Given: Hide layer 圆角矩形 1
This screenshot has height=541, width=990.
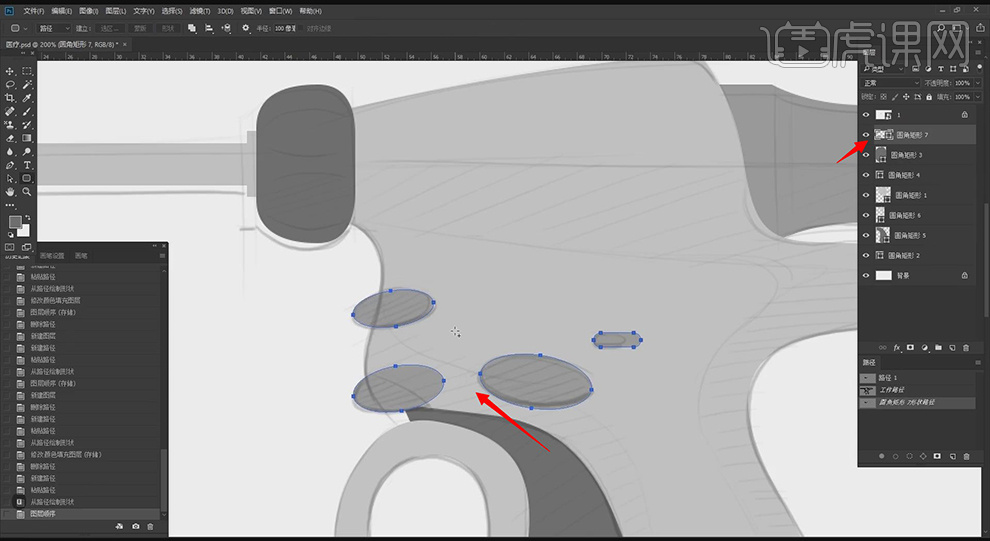Looking at the screenshot, I should tap(866, 195).
